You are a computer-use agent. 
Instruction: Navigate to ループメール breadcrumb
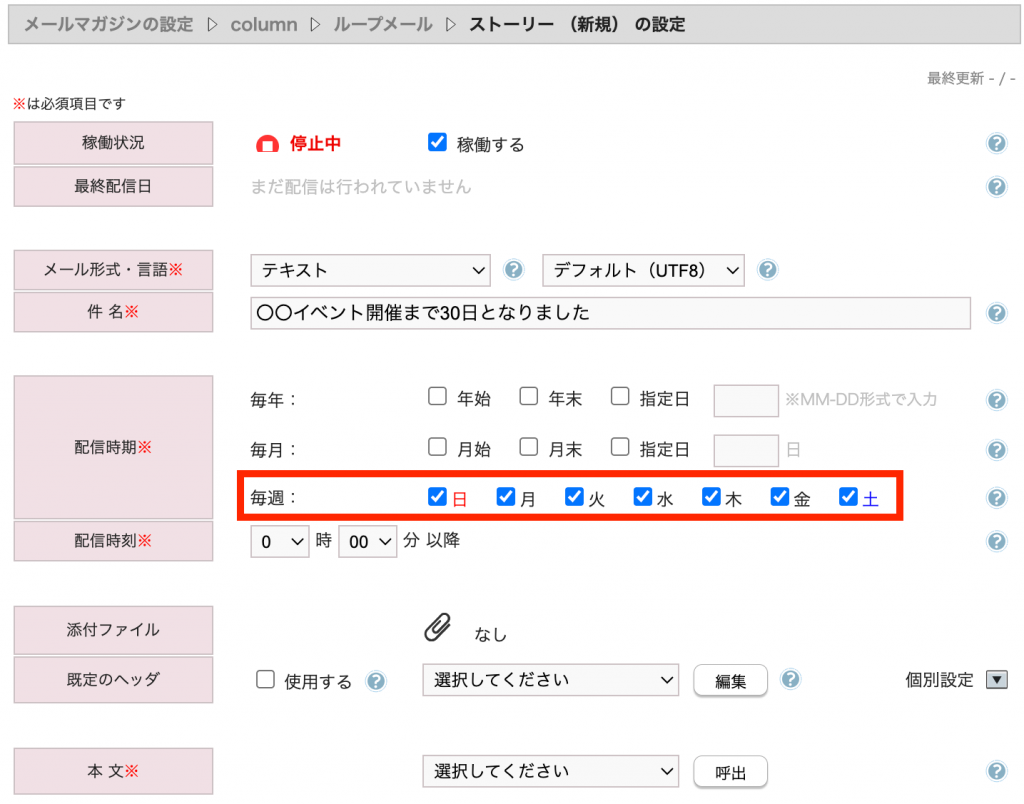click(384, 25)
